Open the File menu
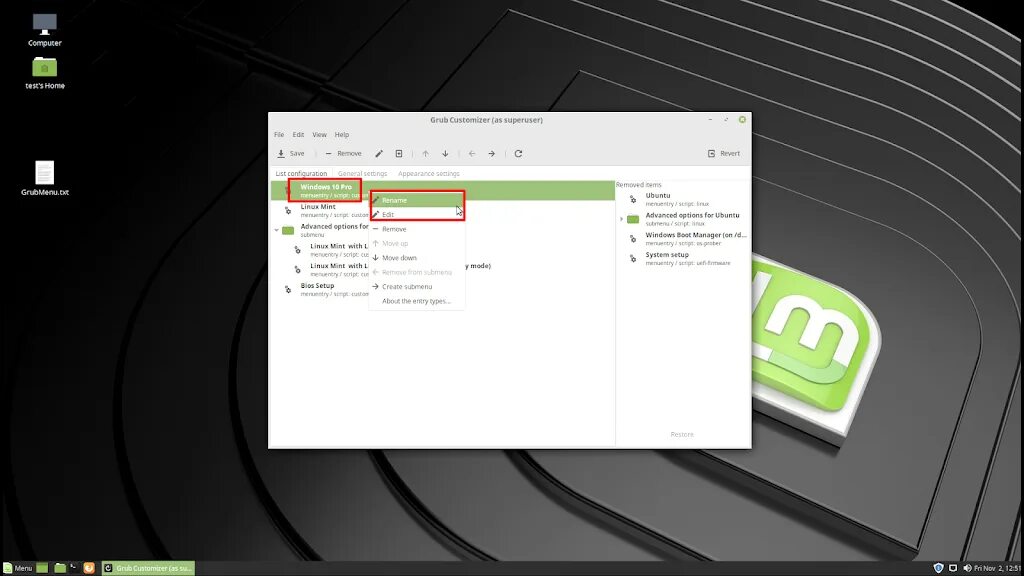The image size is (1024, 576). point(279,135)
